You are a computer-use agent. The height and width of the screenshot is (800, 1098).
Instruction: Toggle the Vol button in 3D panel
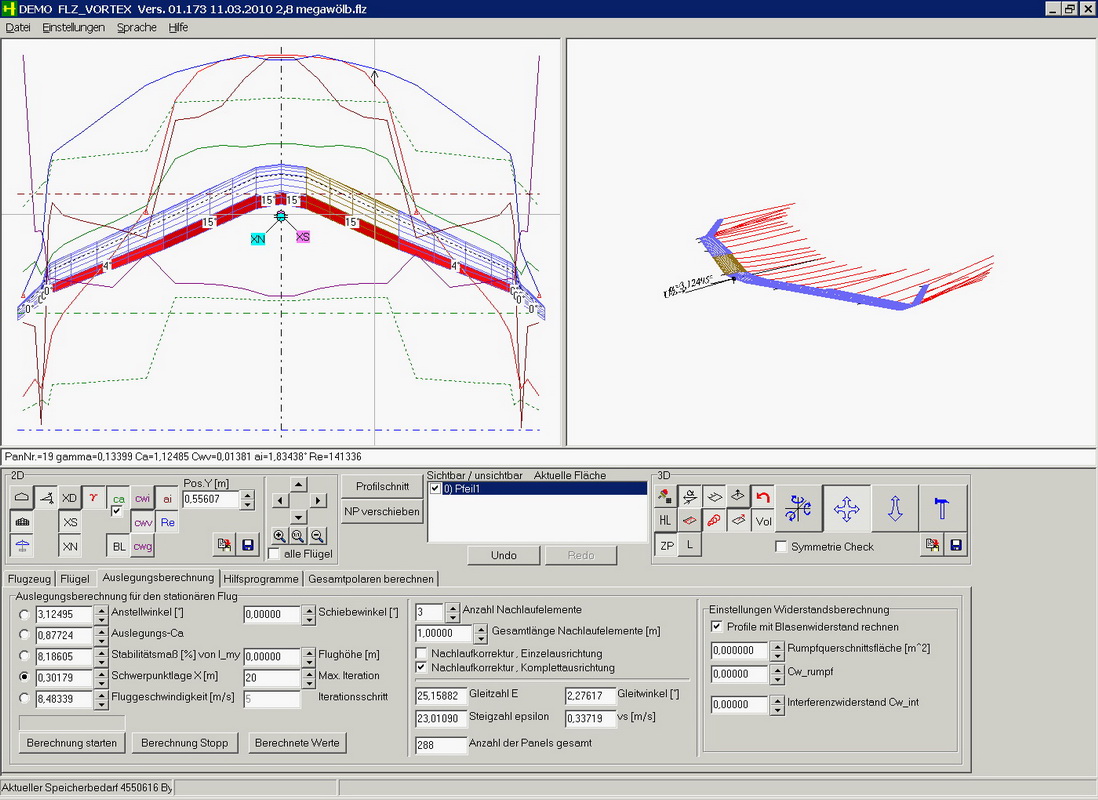pyautogui.click(x=763, y=520)
